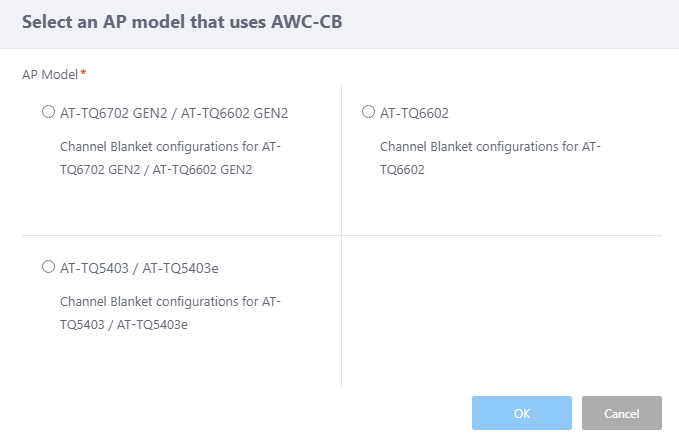679x447 pixels.
Task: Select the AT-TQ6702 GEN2 / AT-TQ6602 GEN2 radio button
Action: click(x=48, y=112)
